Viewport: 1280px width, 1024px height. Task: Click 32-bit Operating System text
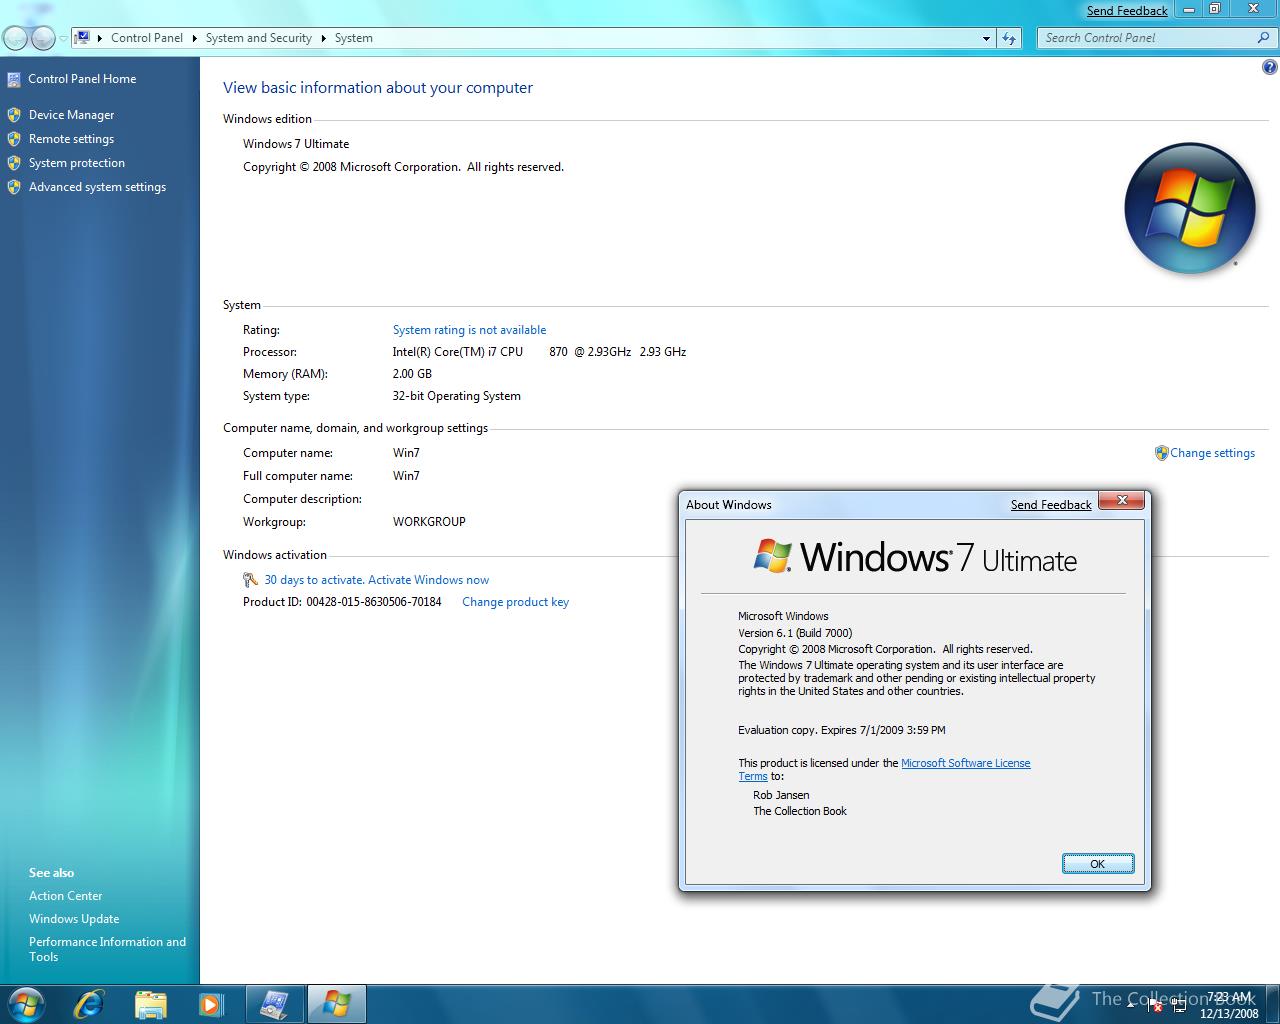pyautogui.click(x=456, y=396)
